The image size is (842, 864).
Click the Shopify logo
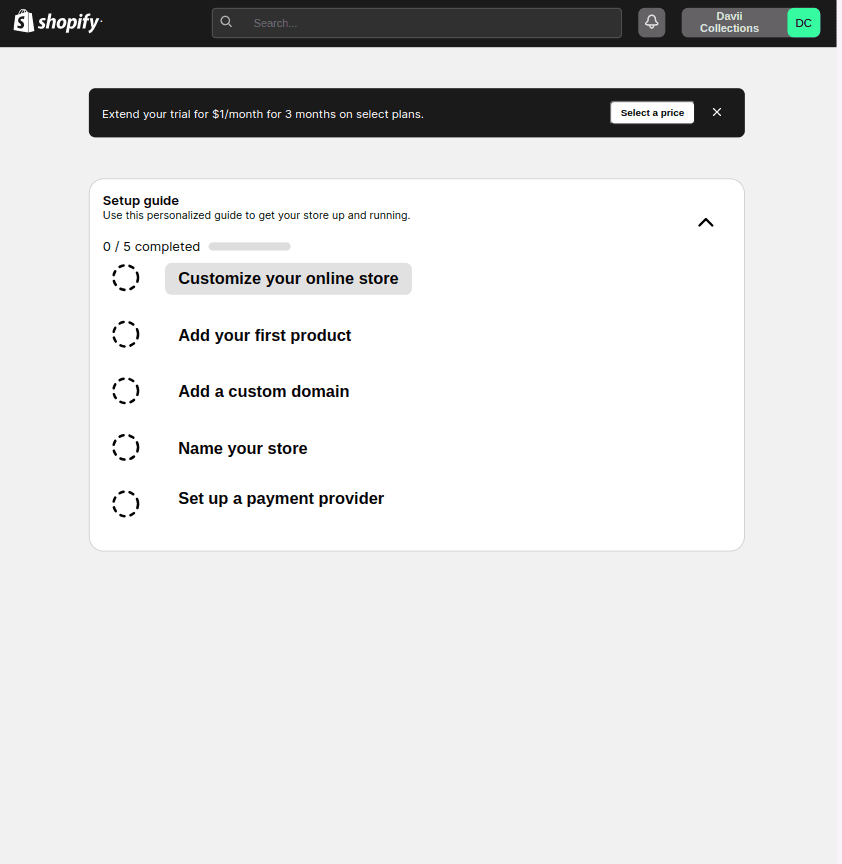click(x=58, y=21)
